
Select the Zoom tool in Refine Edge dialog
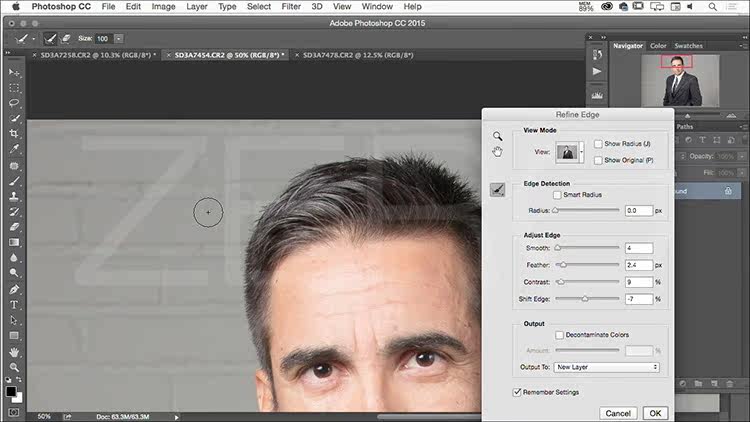point(497,136)
